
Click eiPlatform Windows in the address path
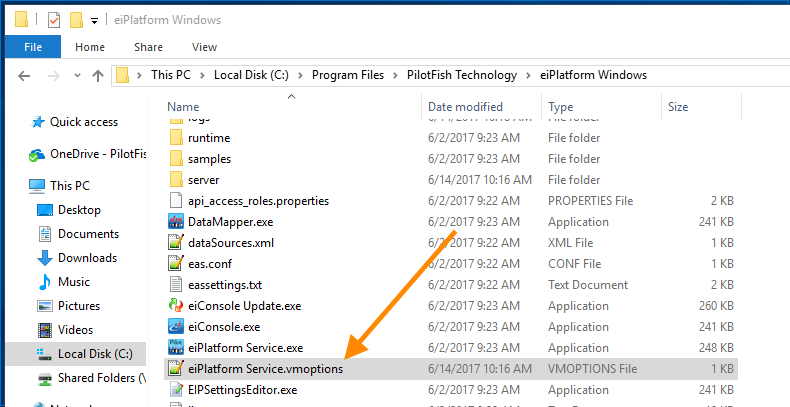click(x=594, y=75)
